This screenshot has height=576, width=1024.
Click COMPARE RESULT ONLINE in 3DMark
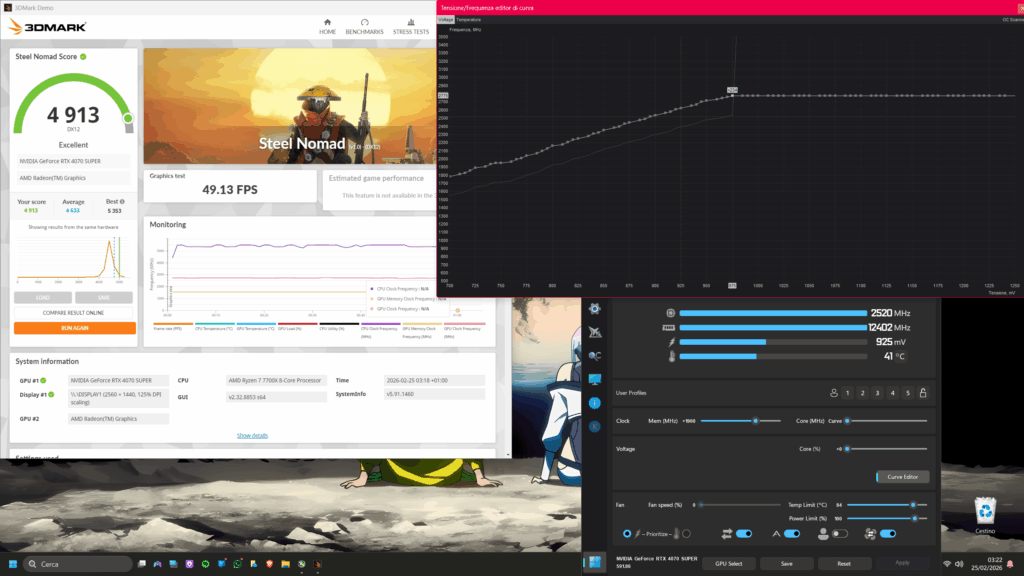pyautogui.click(x=73, y=313)
